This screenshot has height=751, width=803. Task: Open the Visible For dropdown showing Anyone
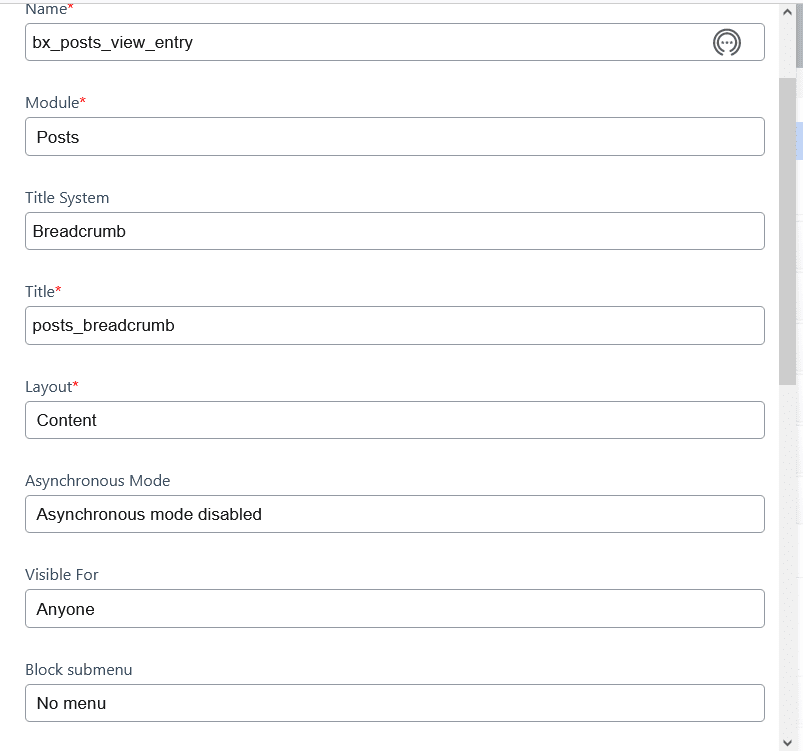pos(394,608)
